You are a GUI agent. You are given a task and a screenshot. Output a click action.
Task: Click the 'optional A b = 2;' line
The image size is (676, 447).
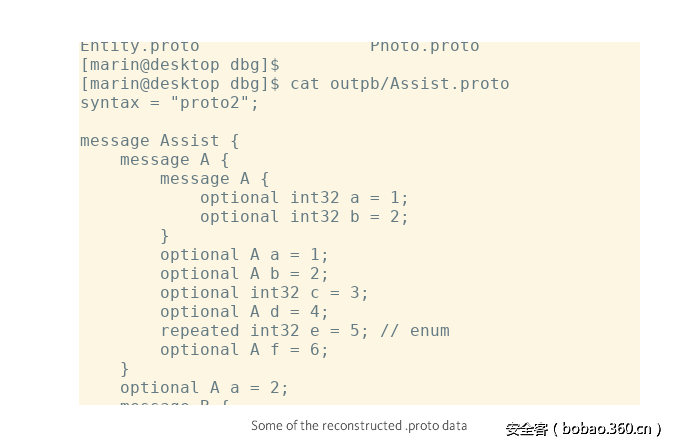pyautogui.click(x=244, y=274)
